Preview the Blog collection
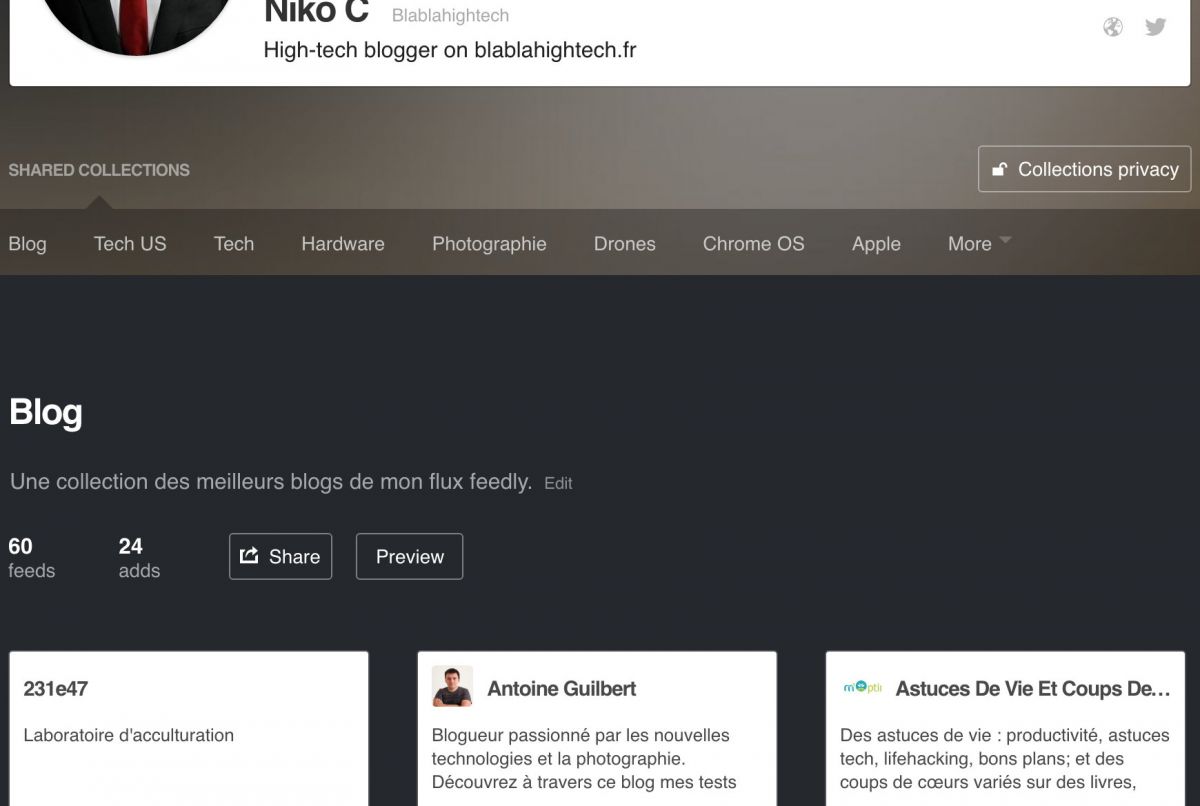The image size is (1200, 806). (409, 556)
